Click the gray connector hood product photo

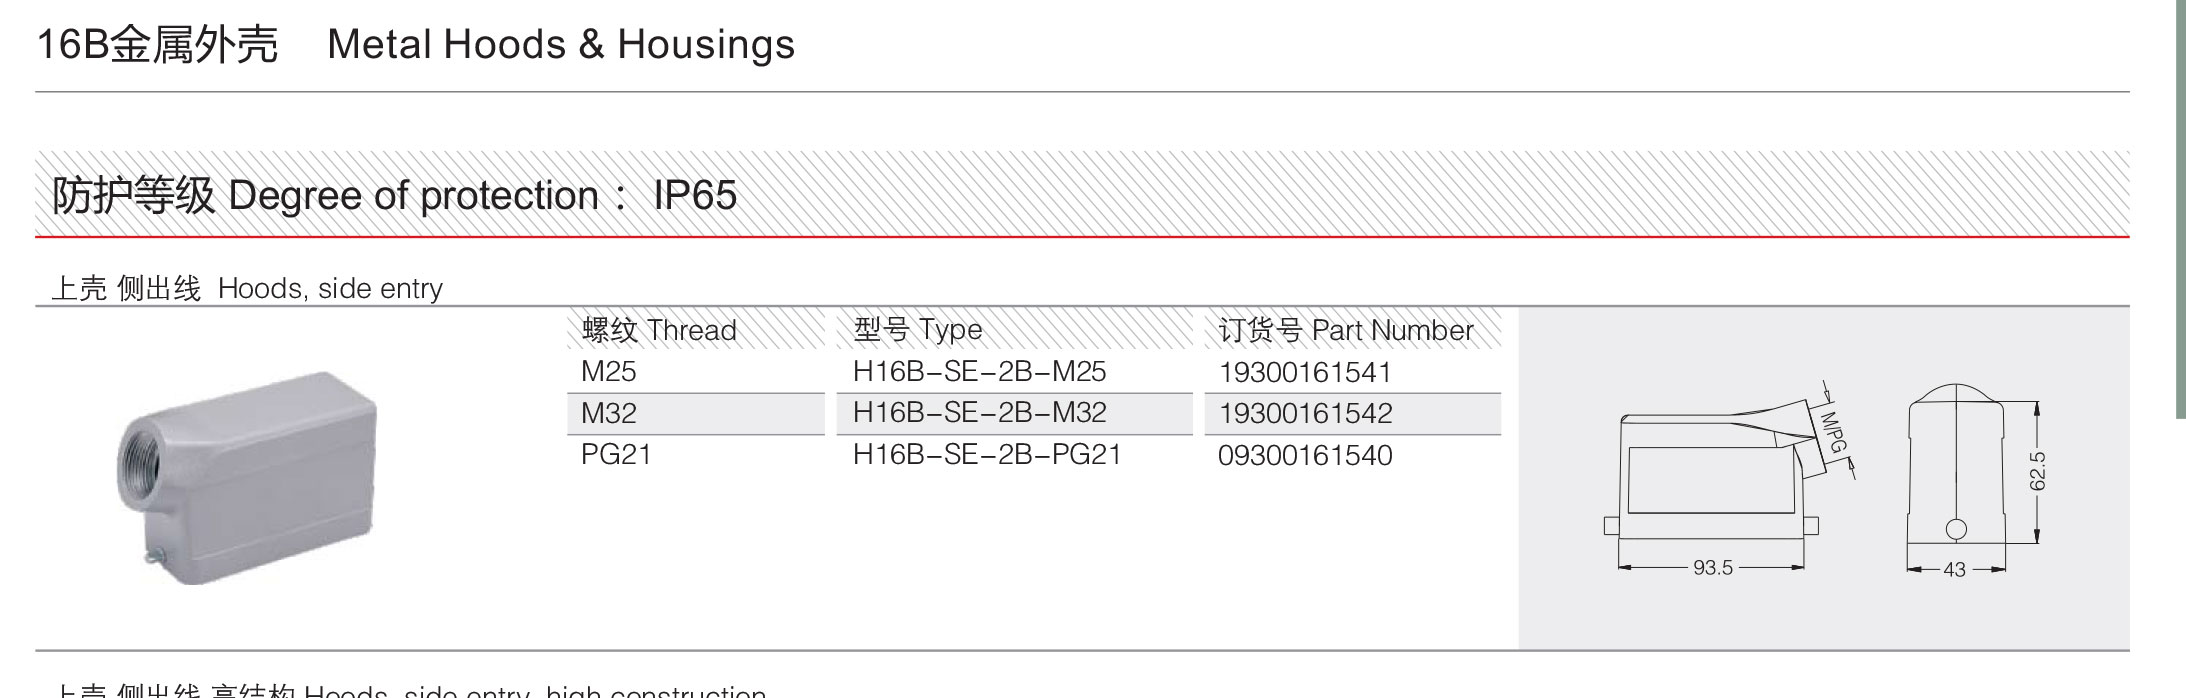coord(248,478)
